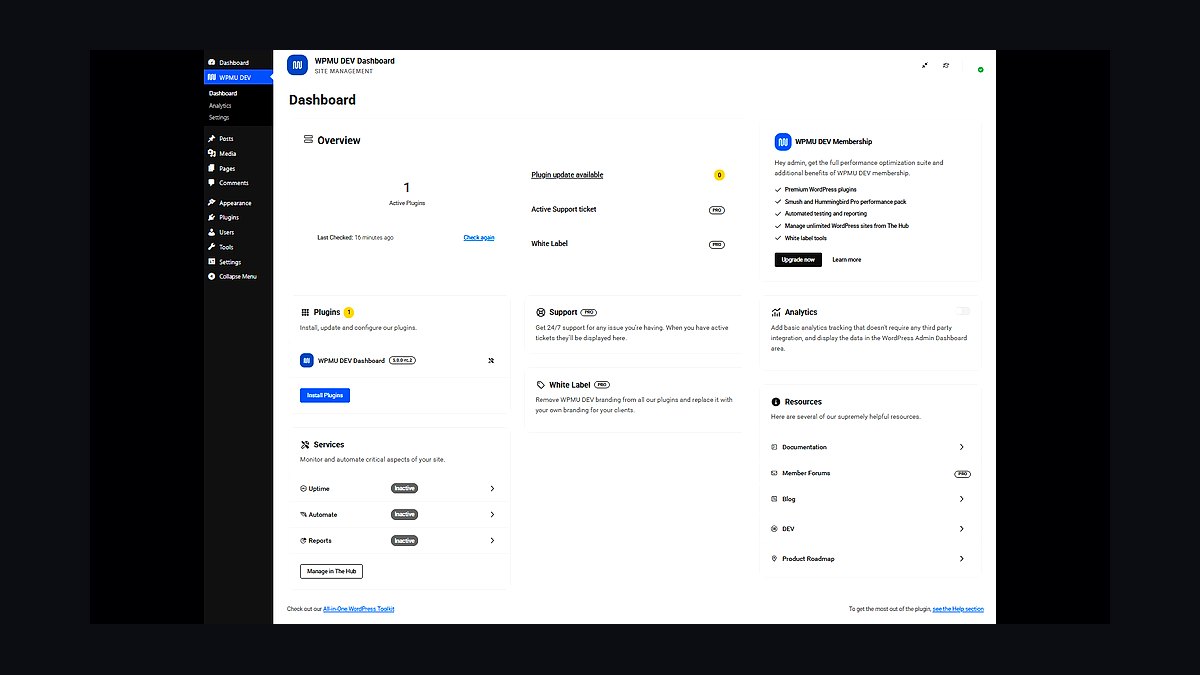Click the Overview section stacked-bars icon
Screen dimensions: 1200x675
pyautogui.click(x=308, y=140)
